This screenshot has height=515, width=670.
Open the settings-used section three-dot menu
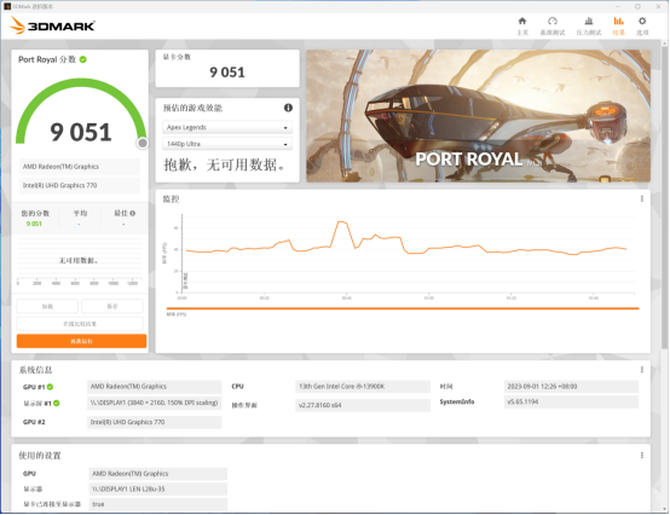coord(642,455)
